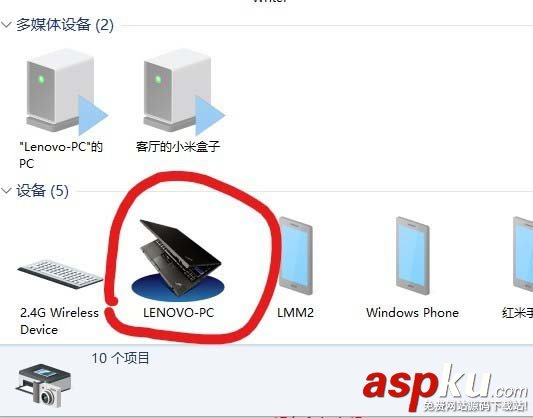Select the partially visible 红米 phone icon
This screenshot has height=418, width=533.
click(x=523, y=254)
